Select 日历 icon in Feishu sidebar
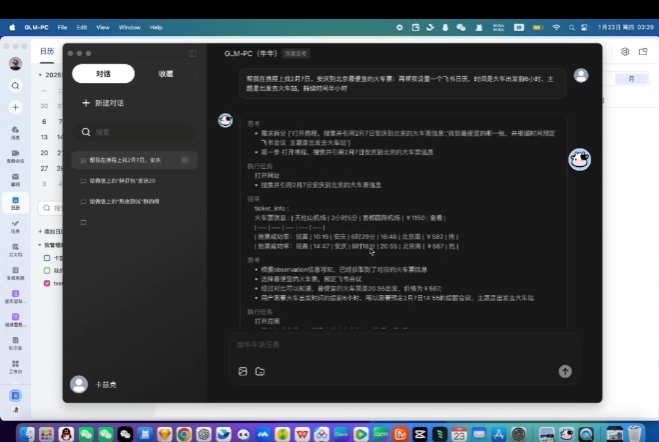This screenshot has width=659, height=442. point(16,203)
